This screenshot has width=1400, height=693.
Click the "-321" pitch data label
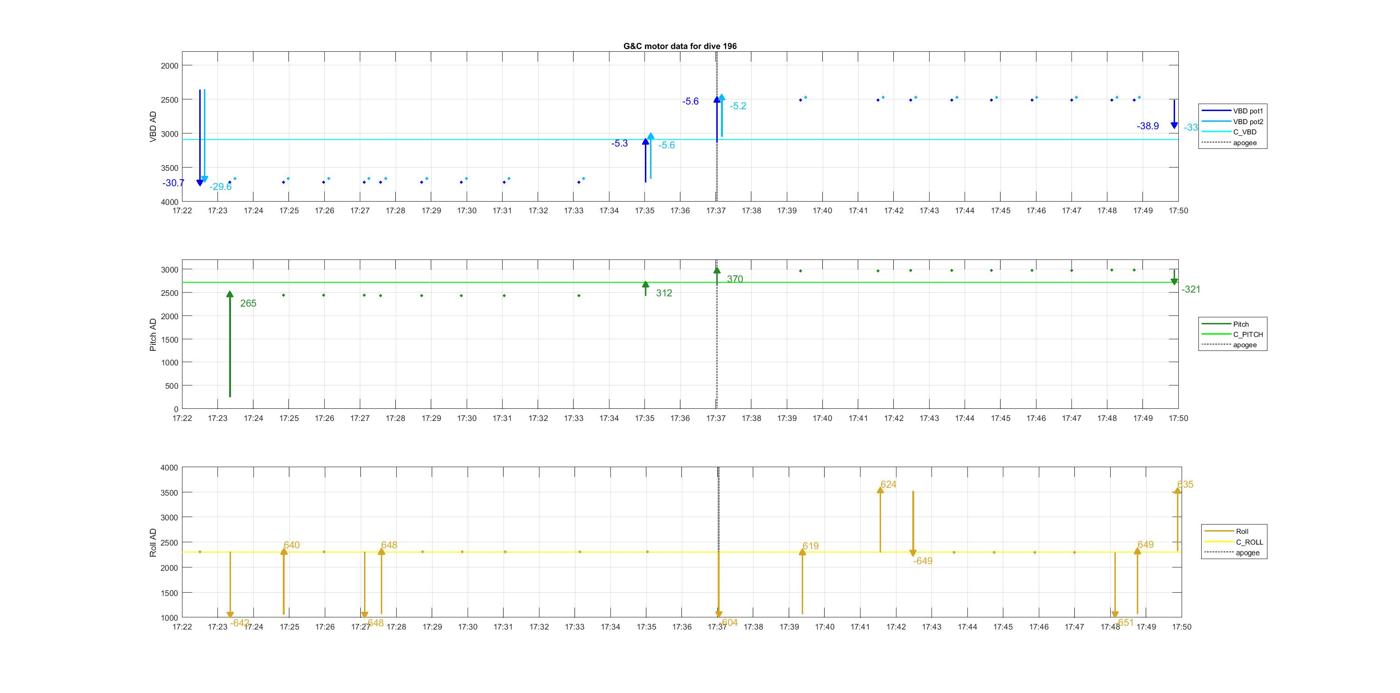(x=1191, y=290)
